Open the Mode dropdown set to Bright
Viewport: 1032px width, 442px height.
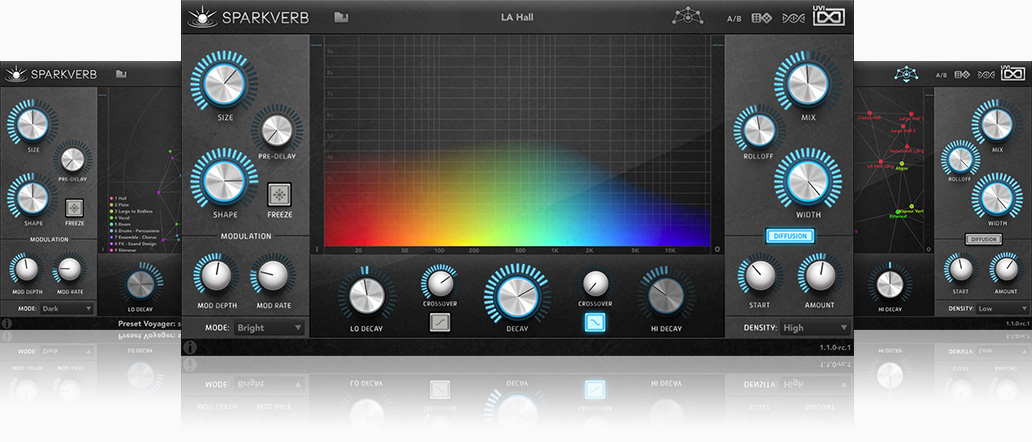click(x=268, y=327)
